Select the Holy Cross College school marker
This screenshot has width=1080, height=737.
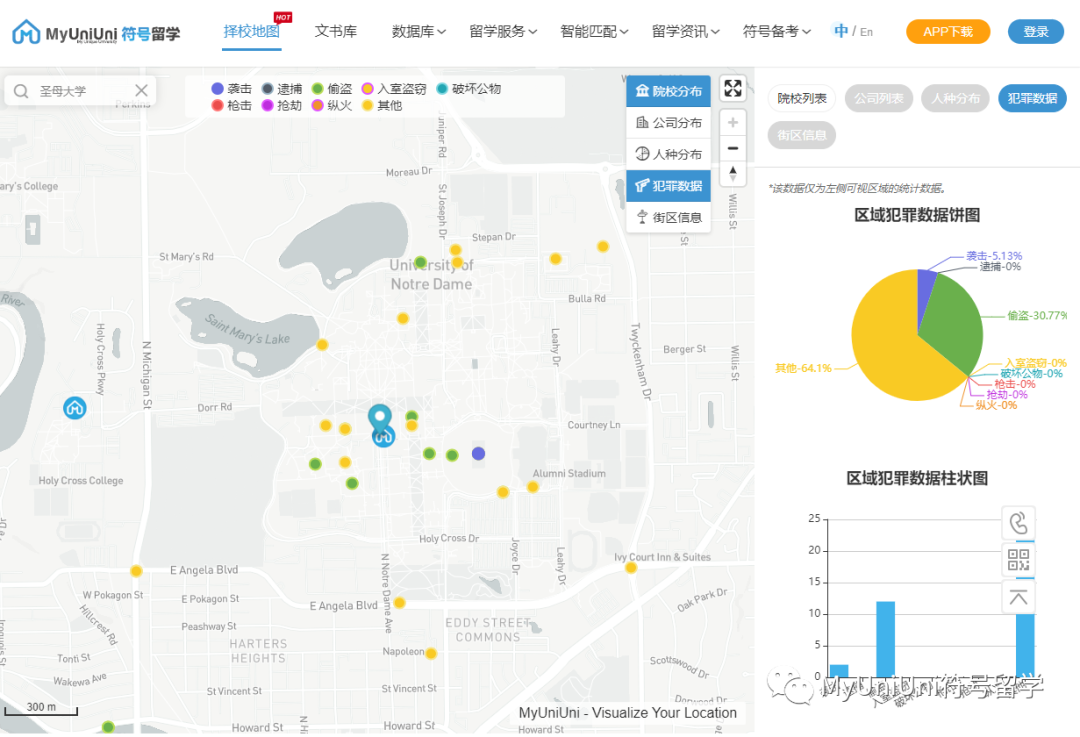[74, 408]
